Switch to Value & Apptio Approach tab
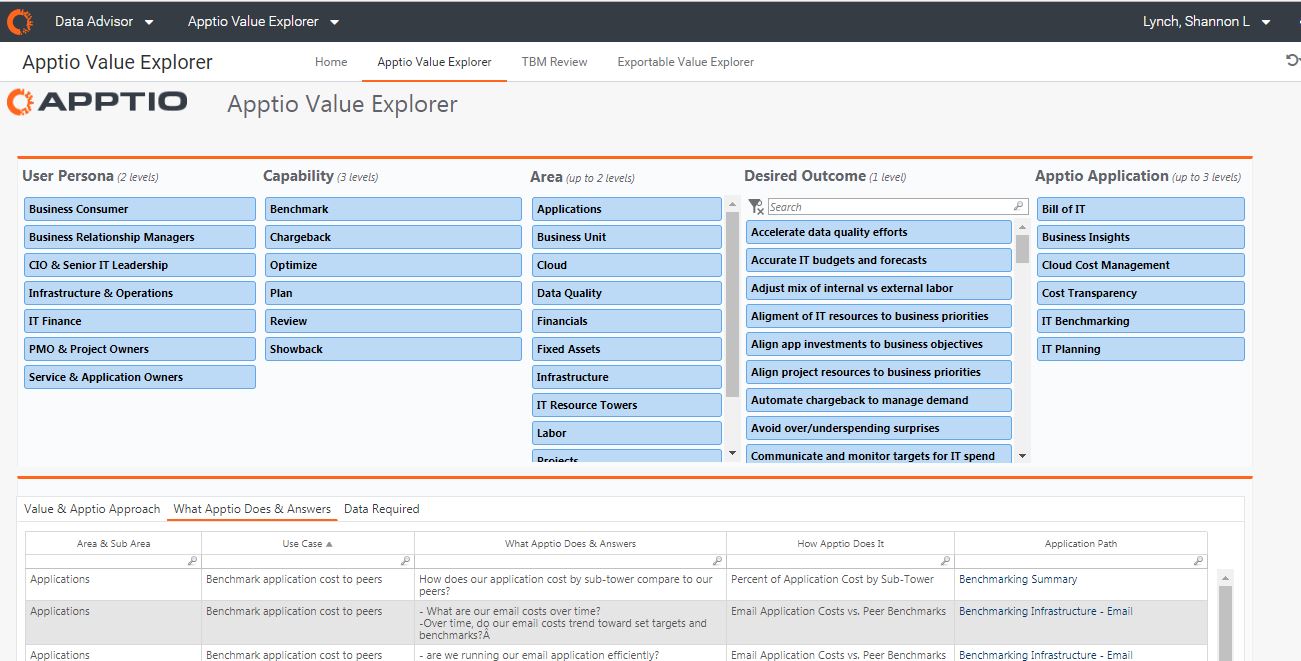This screenshot has width=1301, height=661. click(x=92, y=509)
